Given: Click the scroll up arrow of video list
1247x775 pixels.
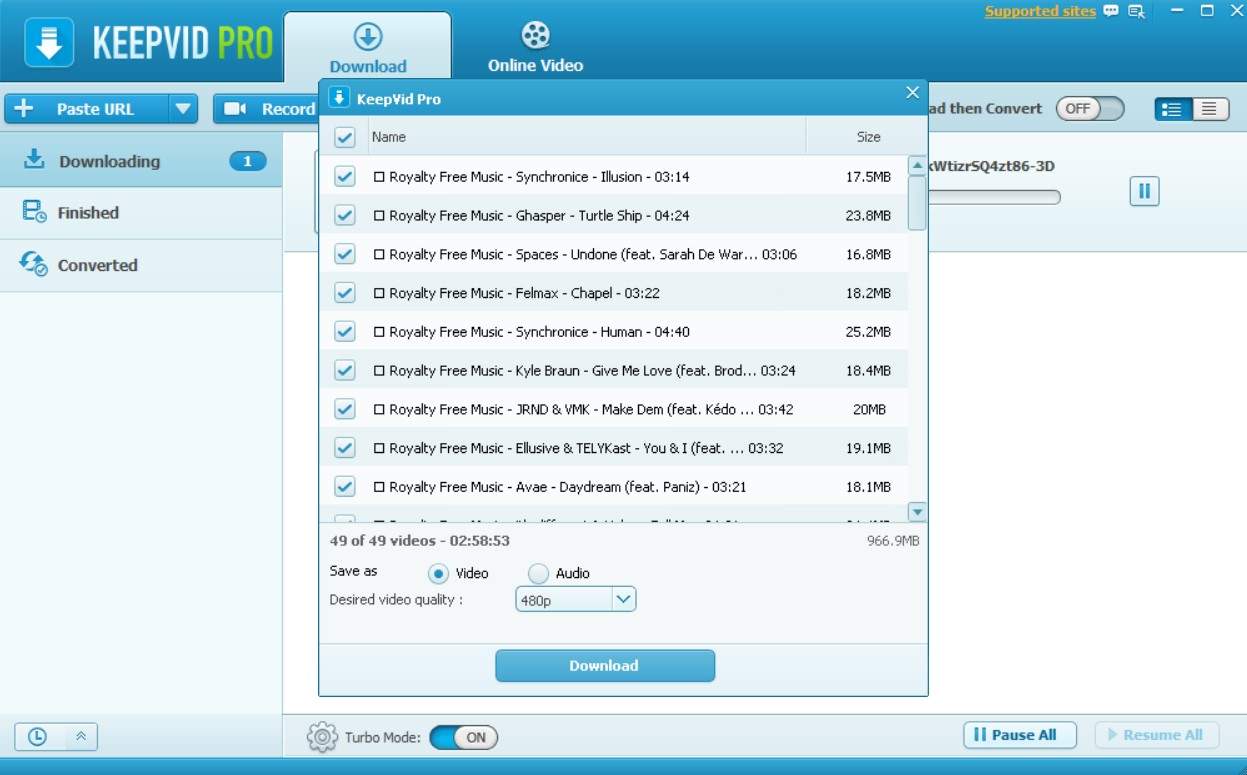Looking at the screenshot, I should click(917, 165).
